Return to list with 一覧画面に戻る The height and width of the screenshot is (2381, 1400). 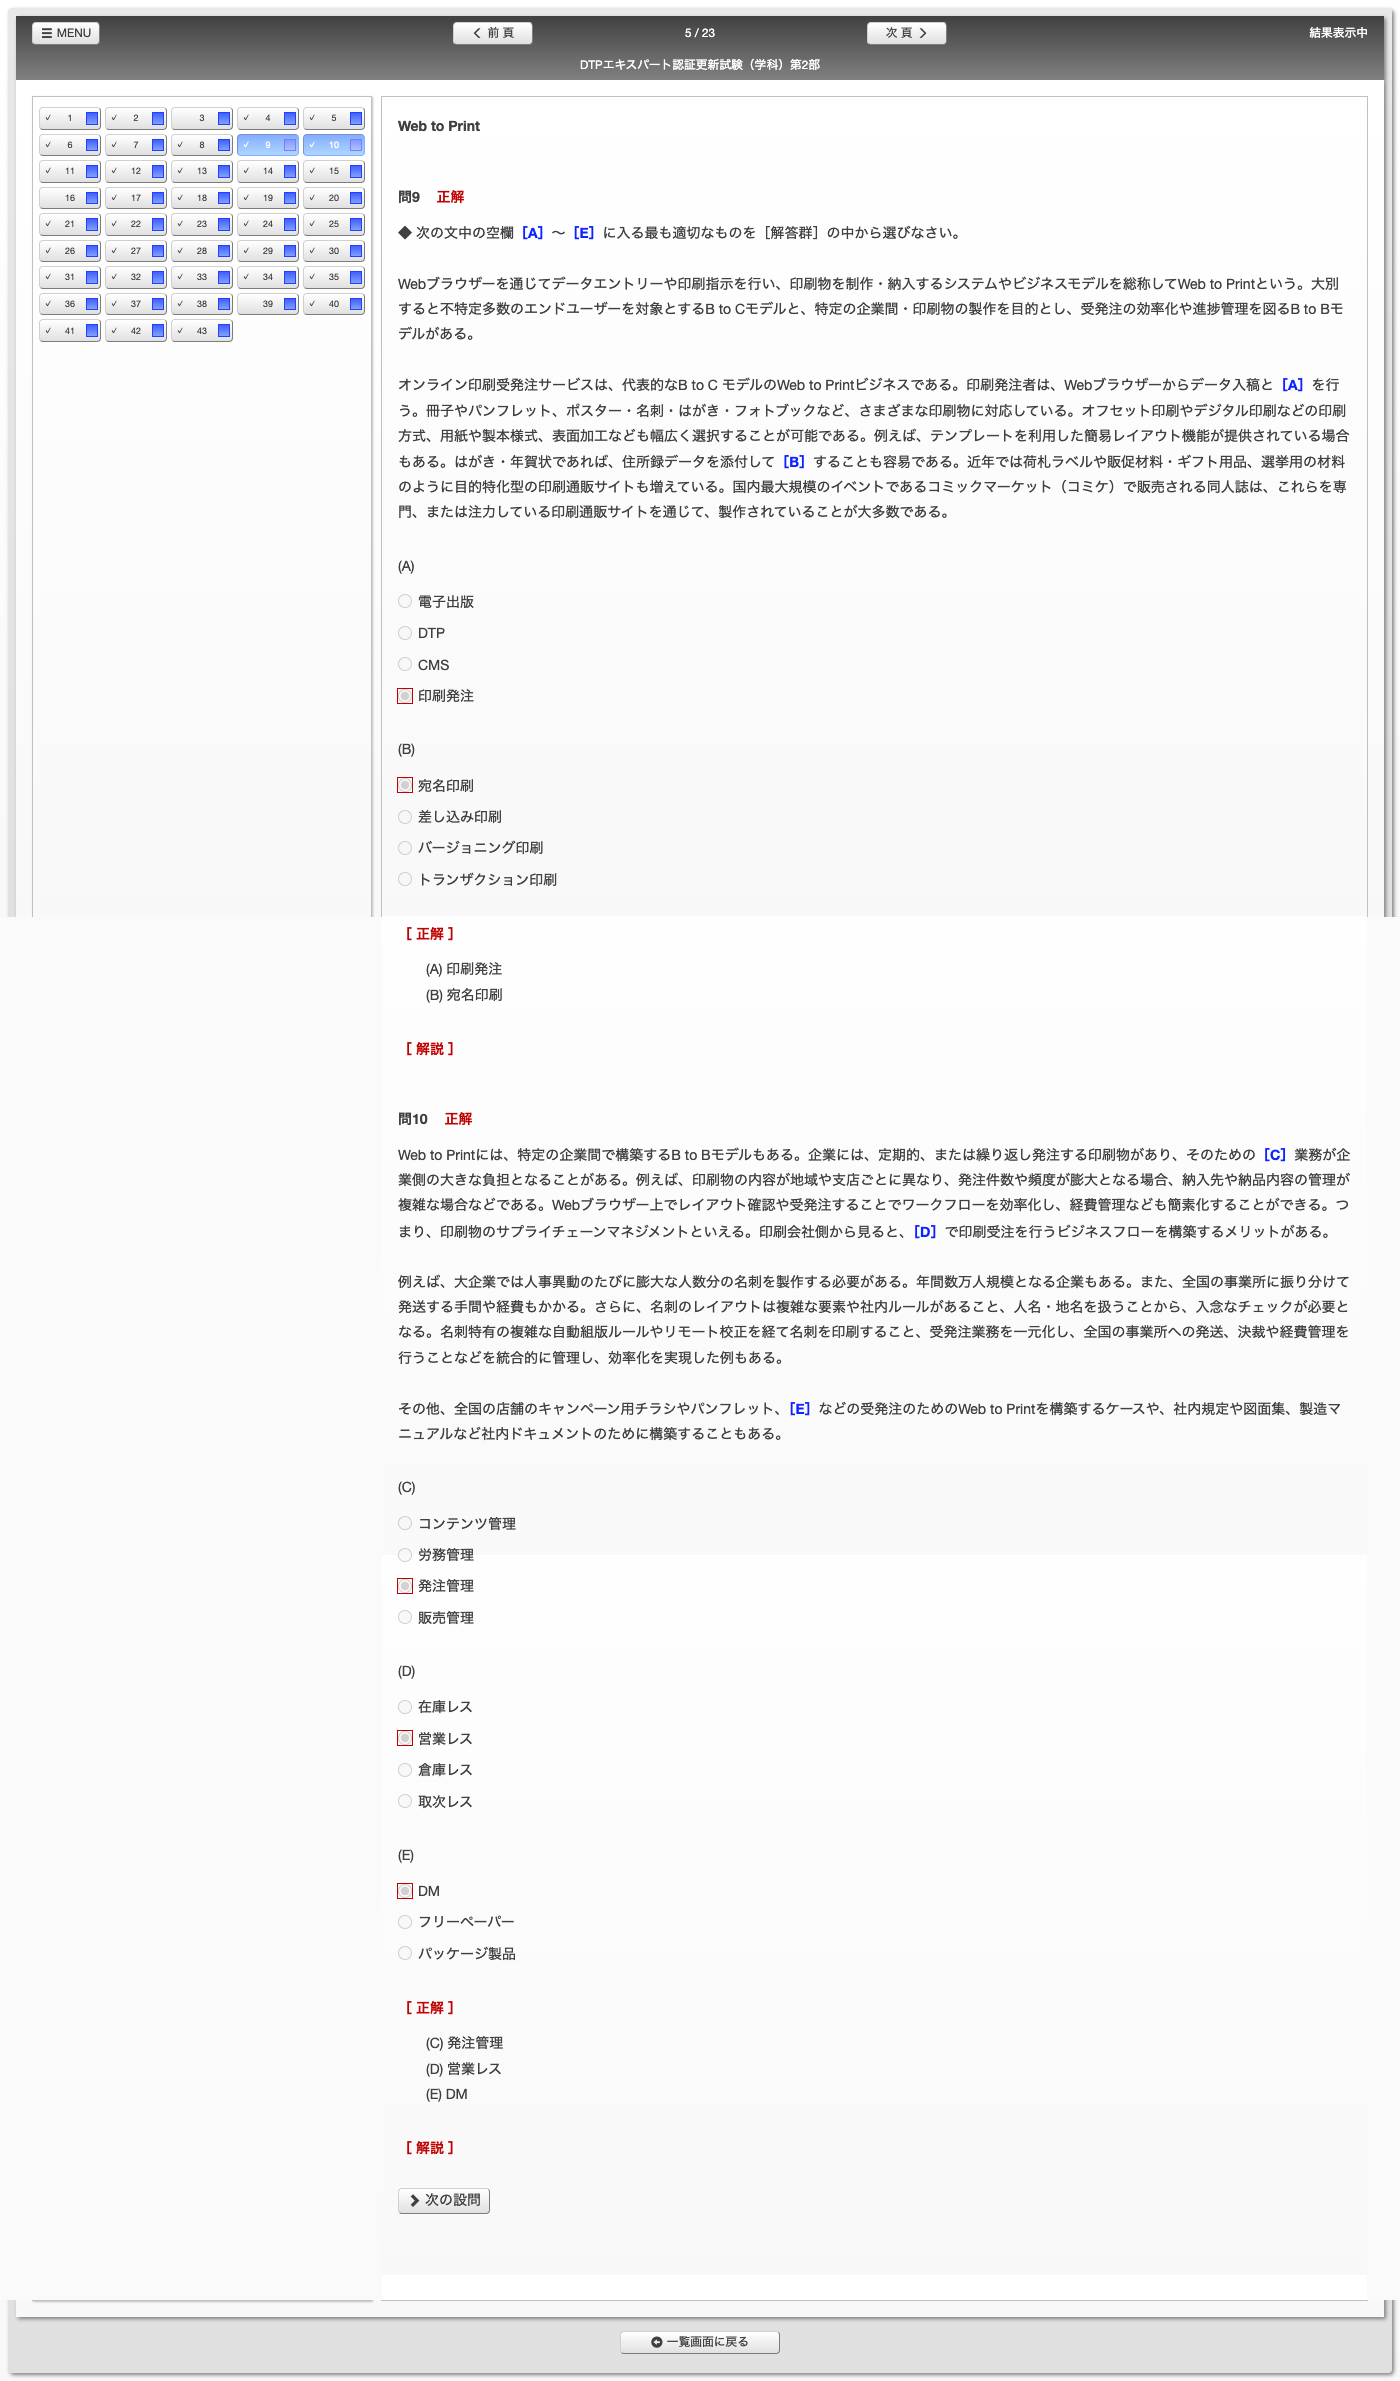(699, 2342)
